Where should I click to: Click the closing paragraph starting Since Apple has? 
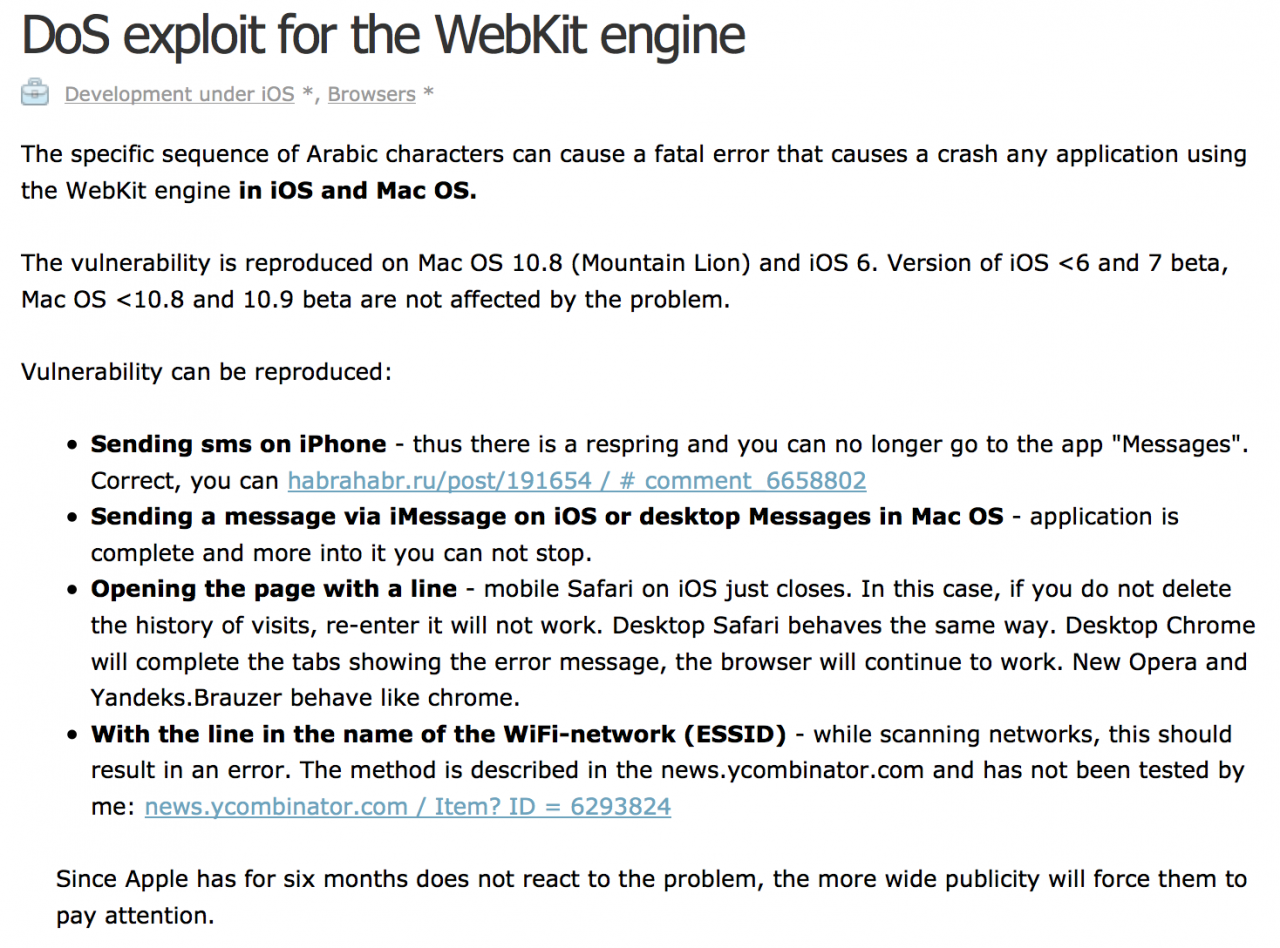pos(652,898)
